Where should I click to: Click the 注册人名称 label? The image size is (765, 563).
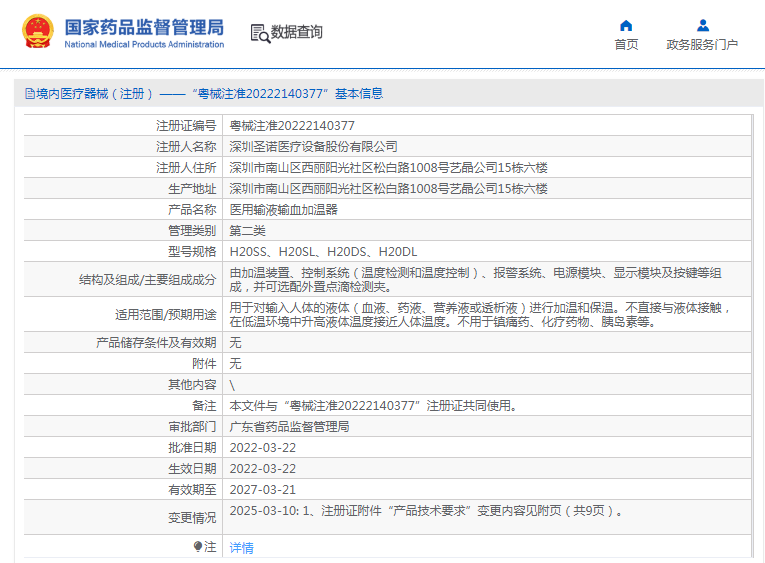[186, 147]
